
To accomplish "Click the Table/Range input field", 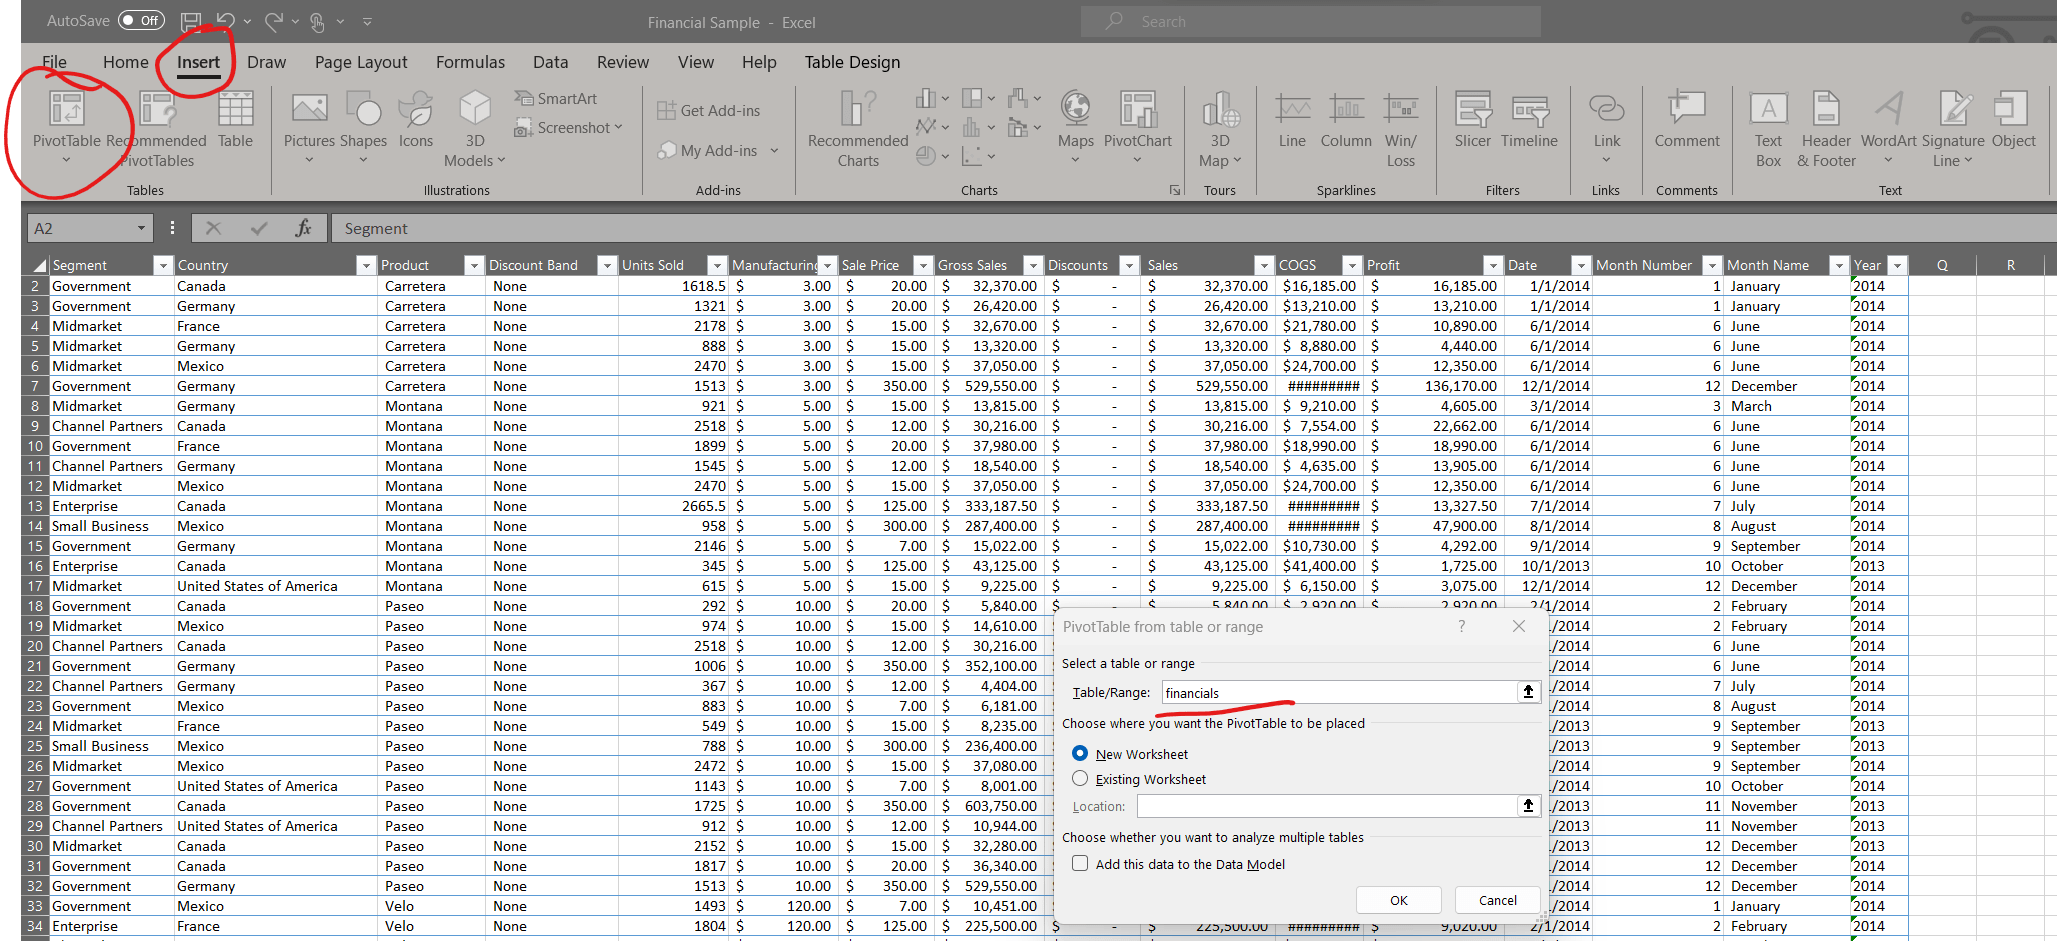I will tap(1340, 692).
